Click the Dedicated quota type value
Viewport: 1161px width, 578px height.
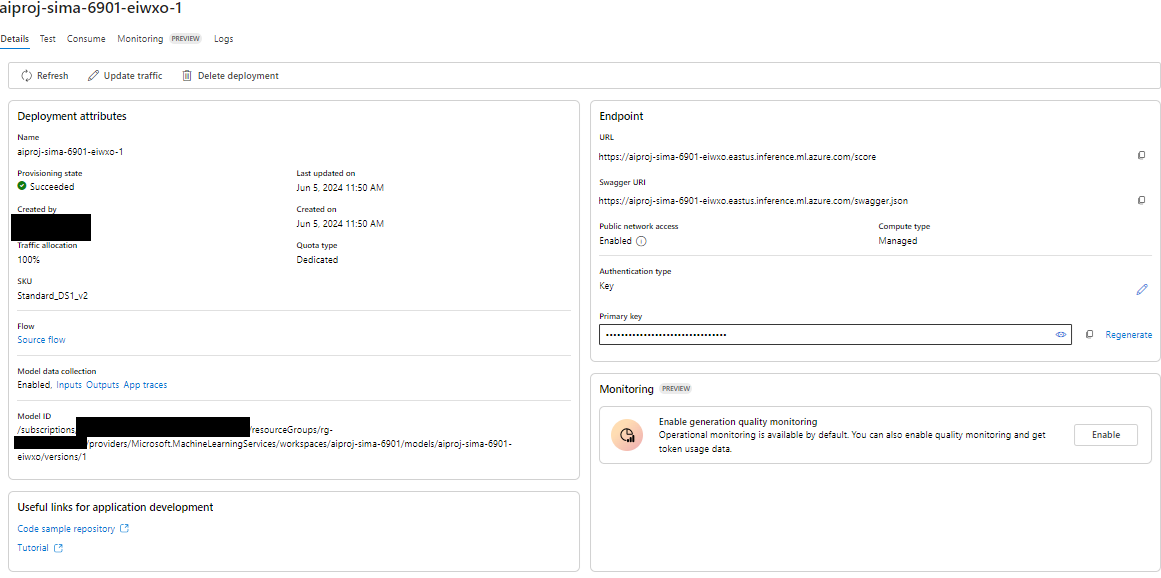(x=317, y=260)
